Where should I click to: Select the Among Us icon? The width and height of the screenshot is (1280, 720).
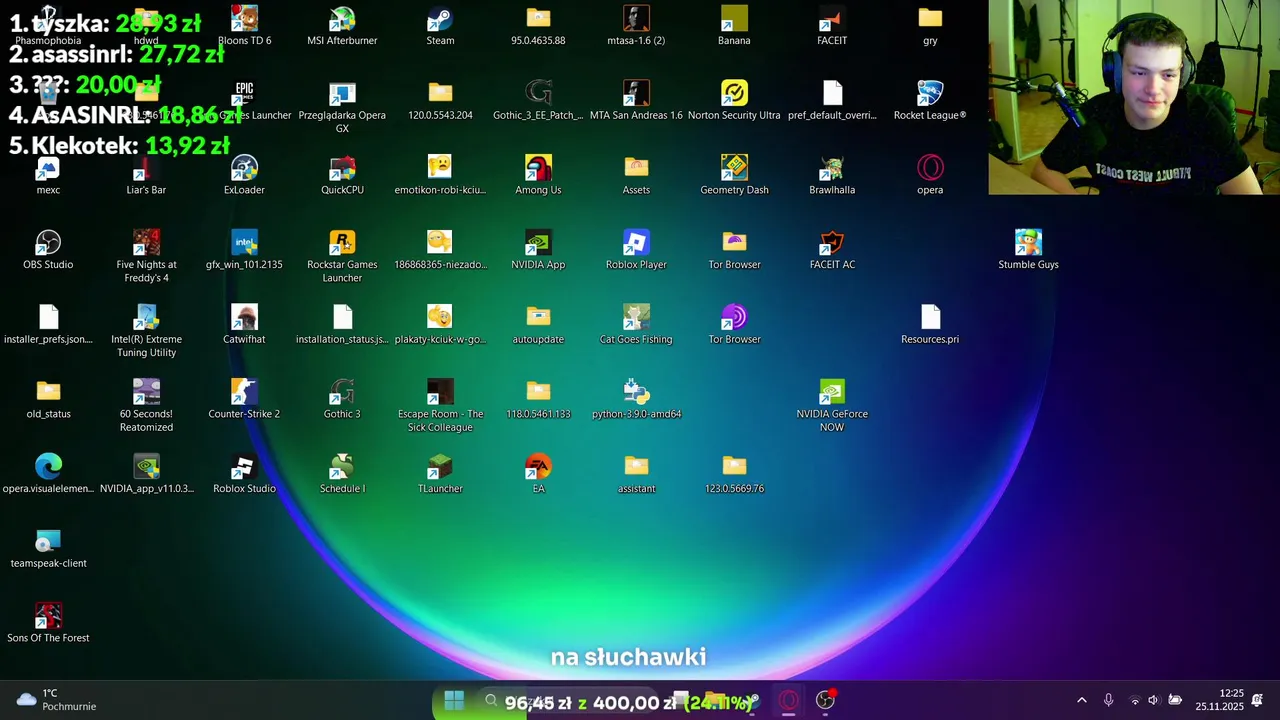point(538,175)
